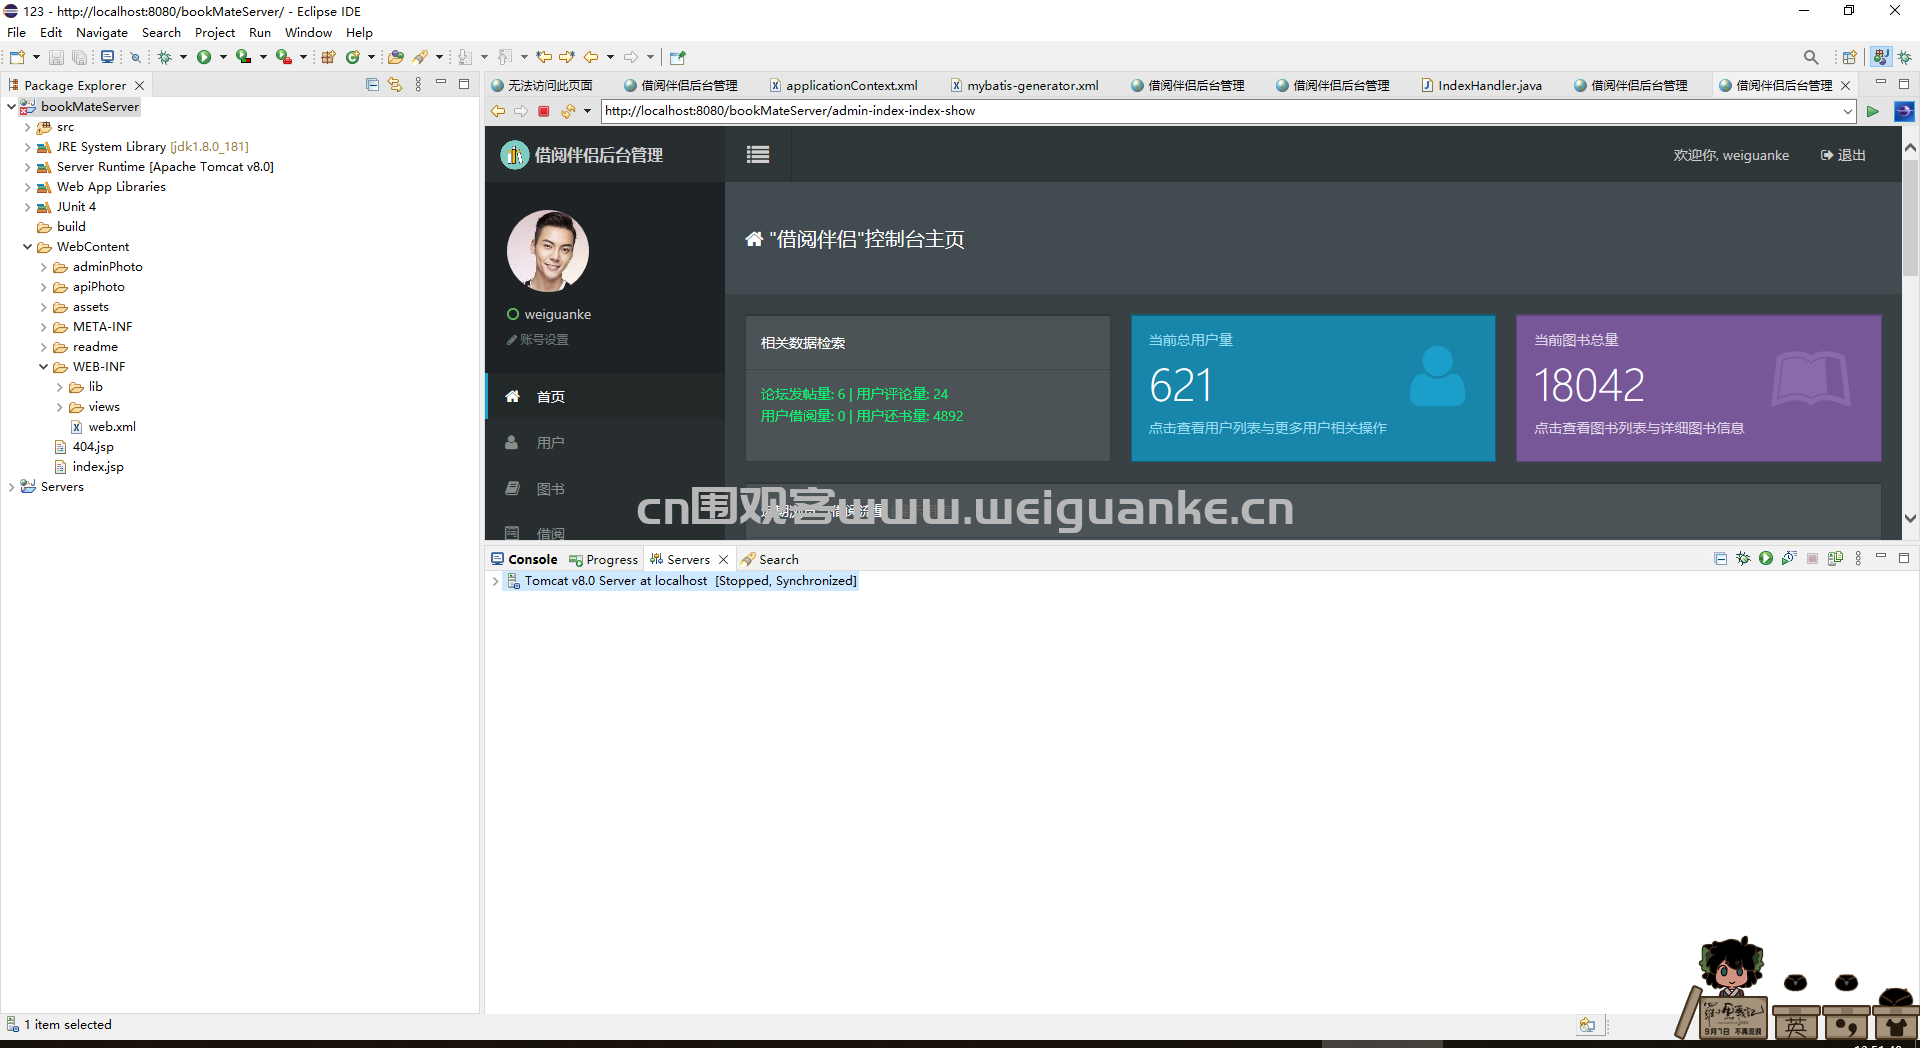Open the Navigate menu
The image size is (1920, 1048).
pos(102,32)
